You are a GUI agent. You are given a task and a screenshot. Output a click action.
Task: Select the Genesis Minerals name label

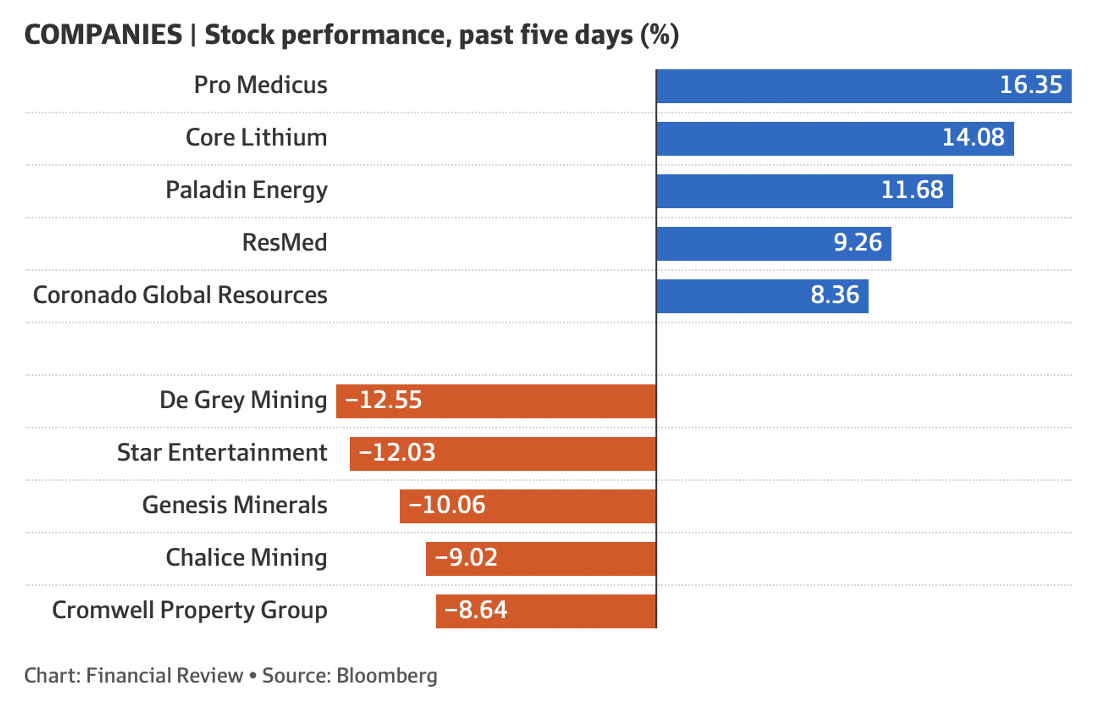click(235, 505)
